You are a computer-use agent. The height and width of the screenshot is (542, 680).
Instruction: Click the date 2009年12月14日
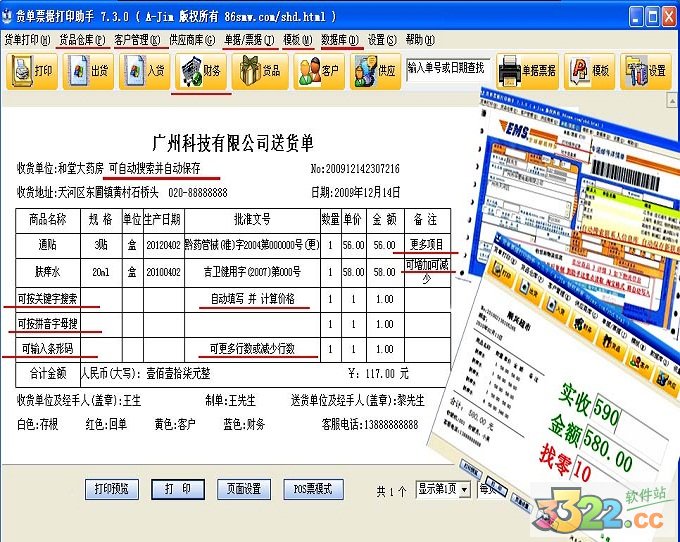click(367, 192)
